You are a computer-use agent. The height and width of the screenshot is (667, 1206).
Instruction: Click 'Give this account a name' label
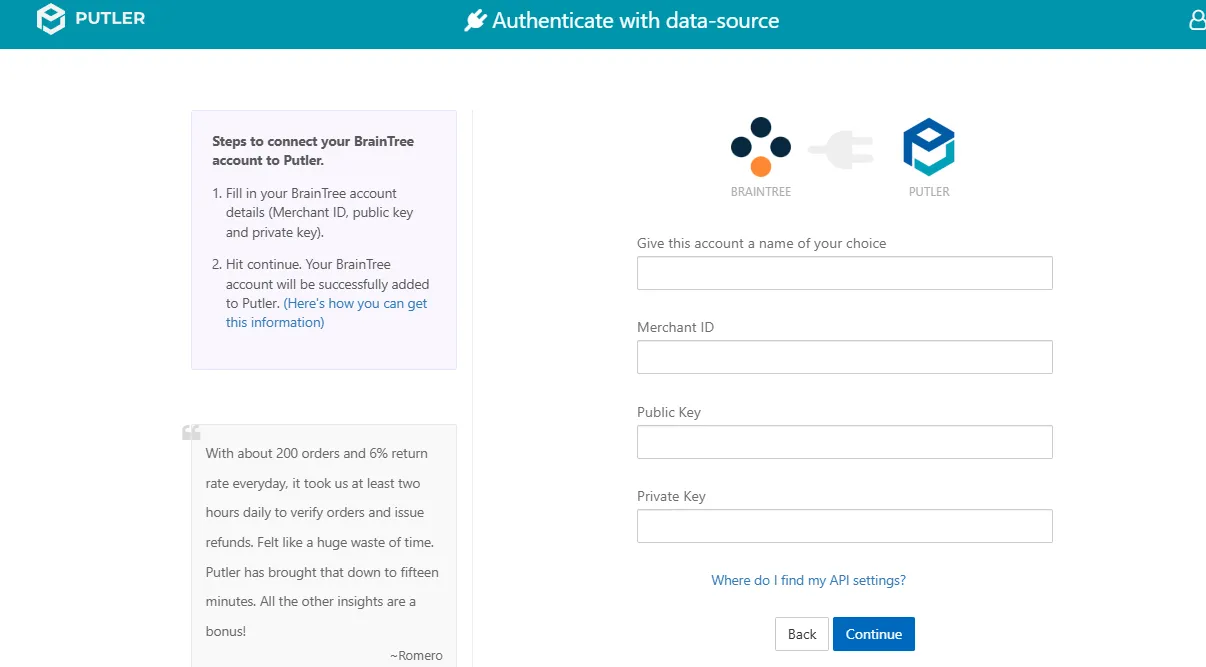(x=762, y=243)
